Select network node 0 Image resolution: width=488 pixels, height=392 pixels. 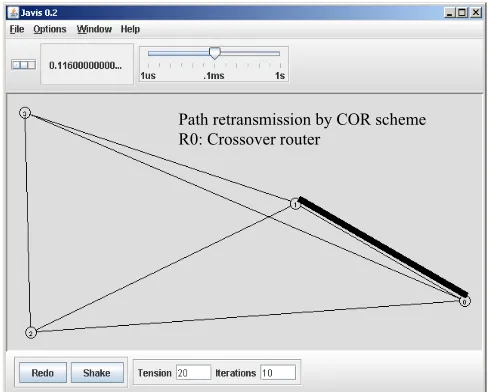(465, 301)
